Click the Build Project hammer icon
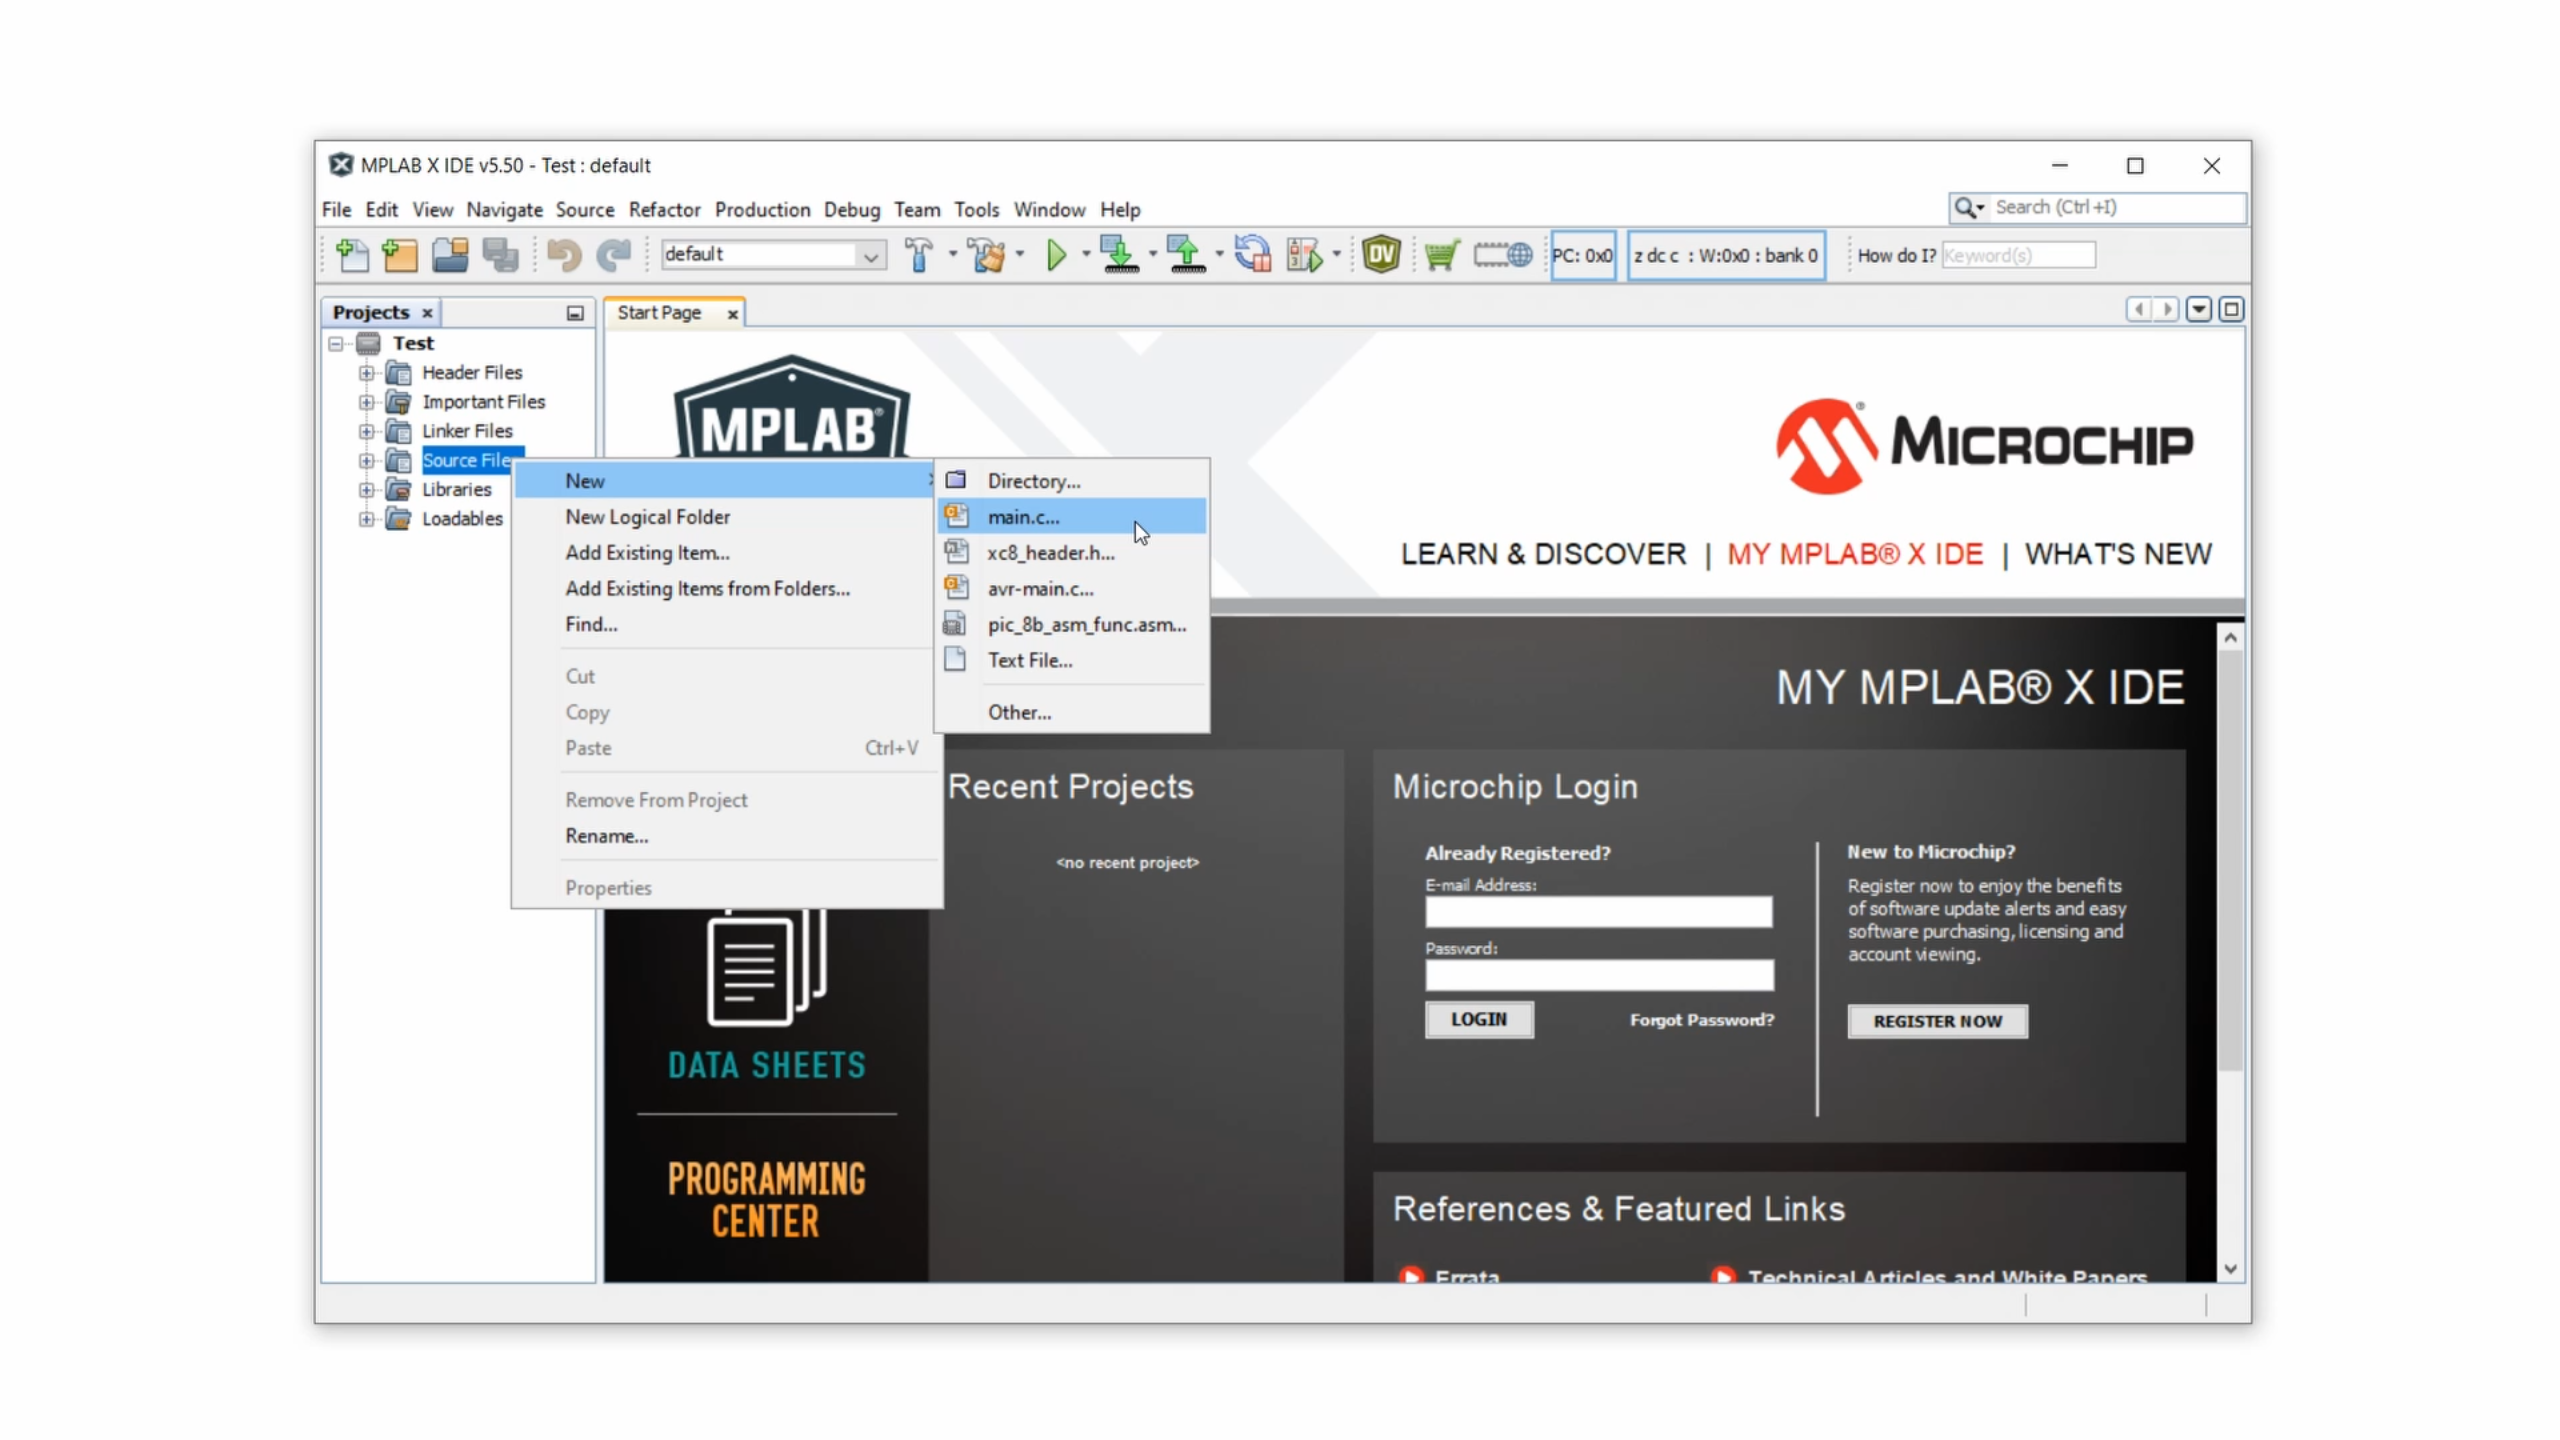The image size is (2560, 1440). tap(918, 255)
